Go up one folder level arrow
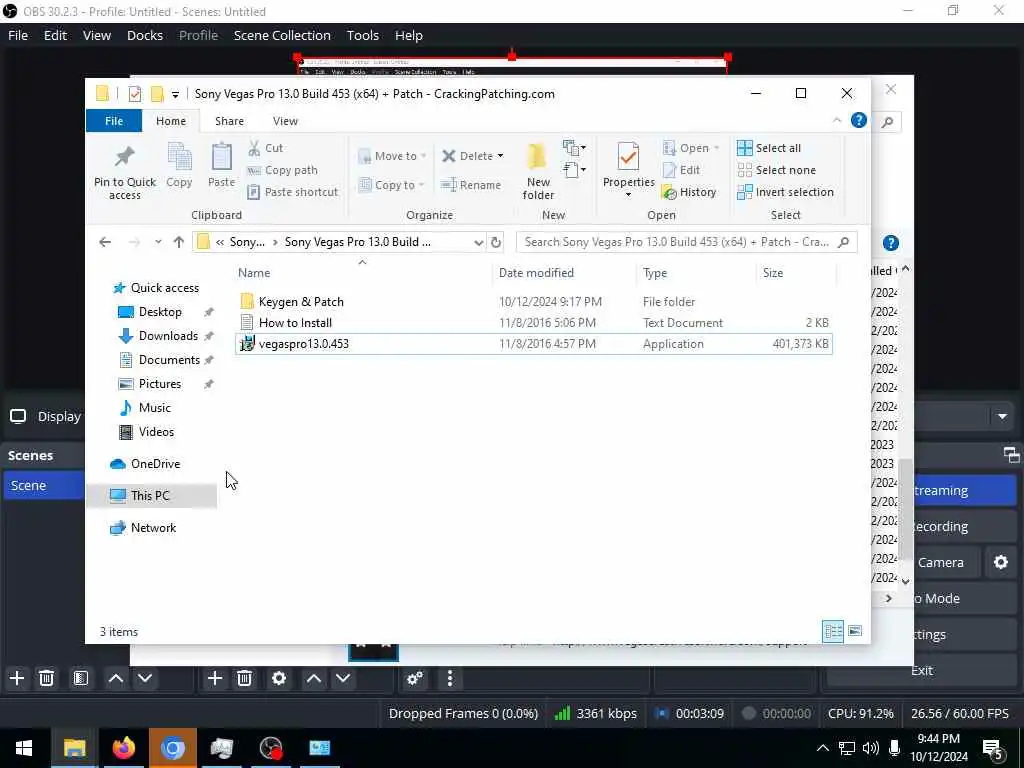 point(179,242)
